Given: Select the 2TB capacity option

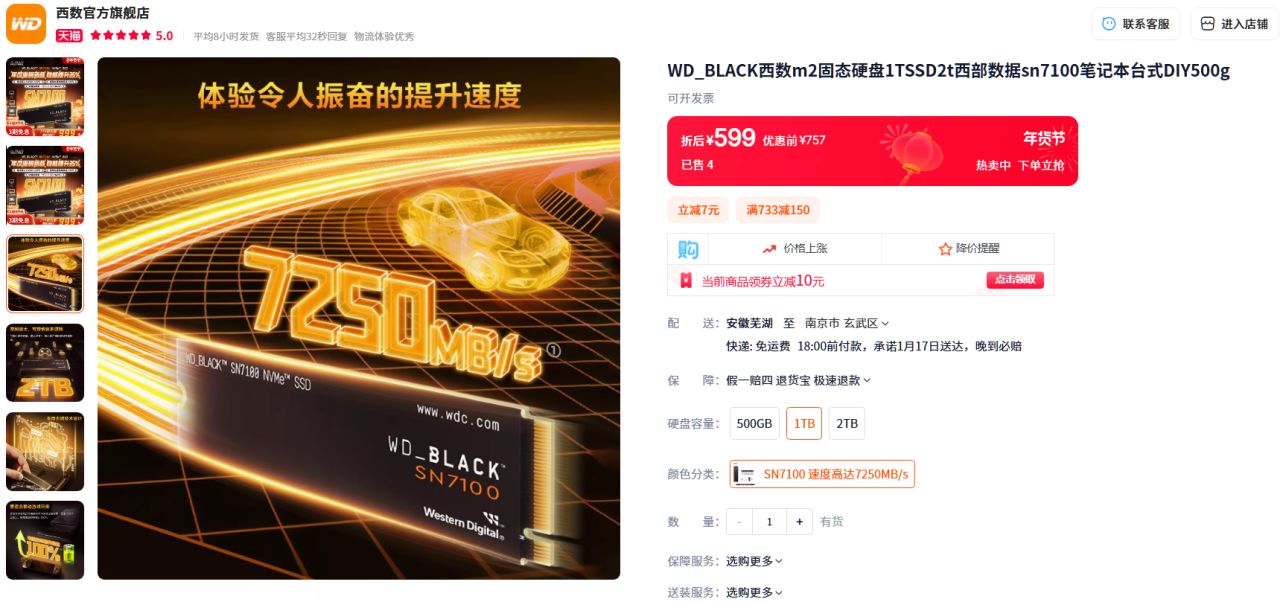Looking at the screenshot, I should (847, 423).
